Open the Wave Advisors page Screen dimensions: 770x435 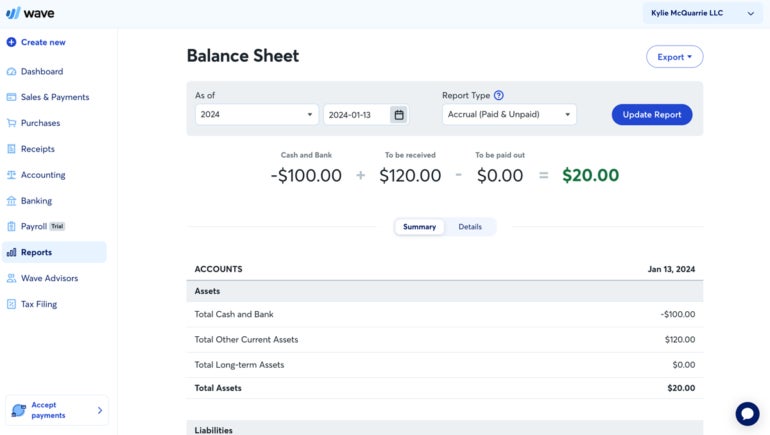49,278
